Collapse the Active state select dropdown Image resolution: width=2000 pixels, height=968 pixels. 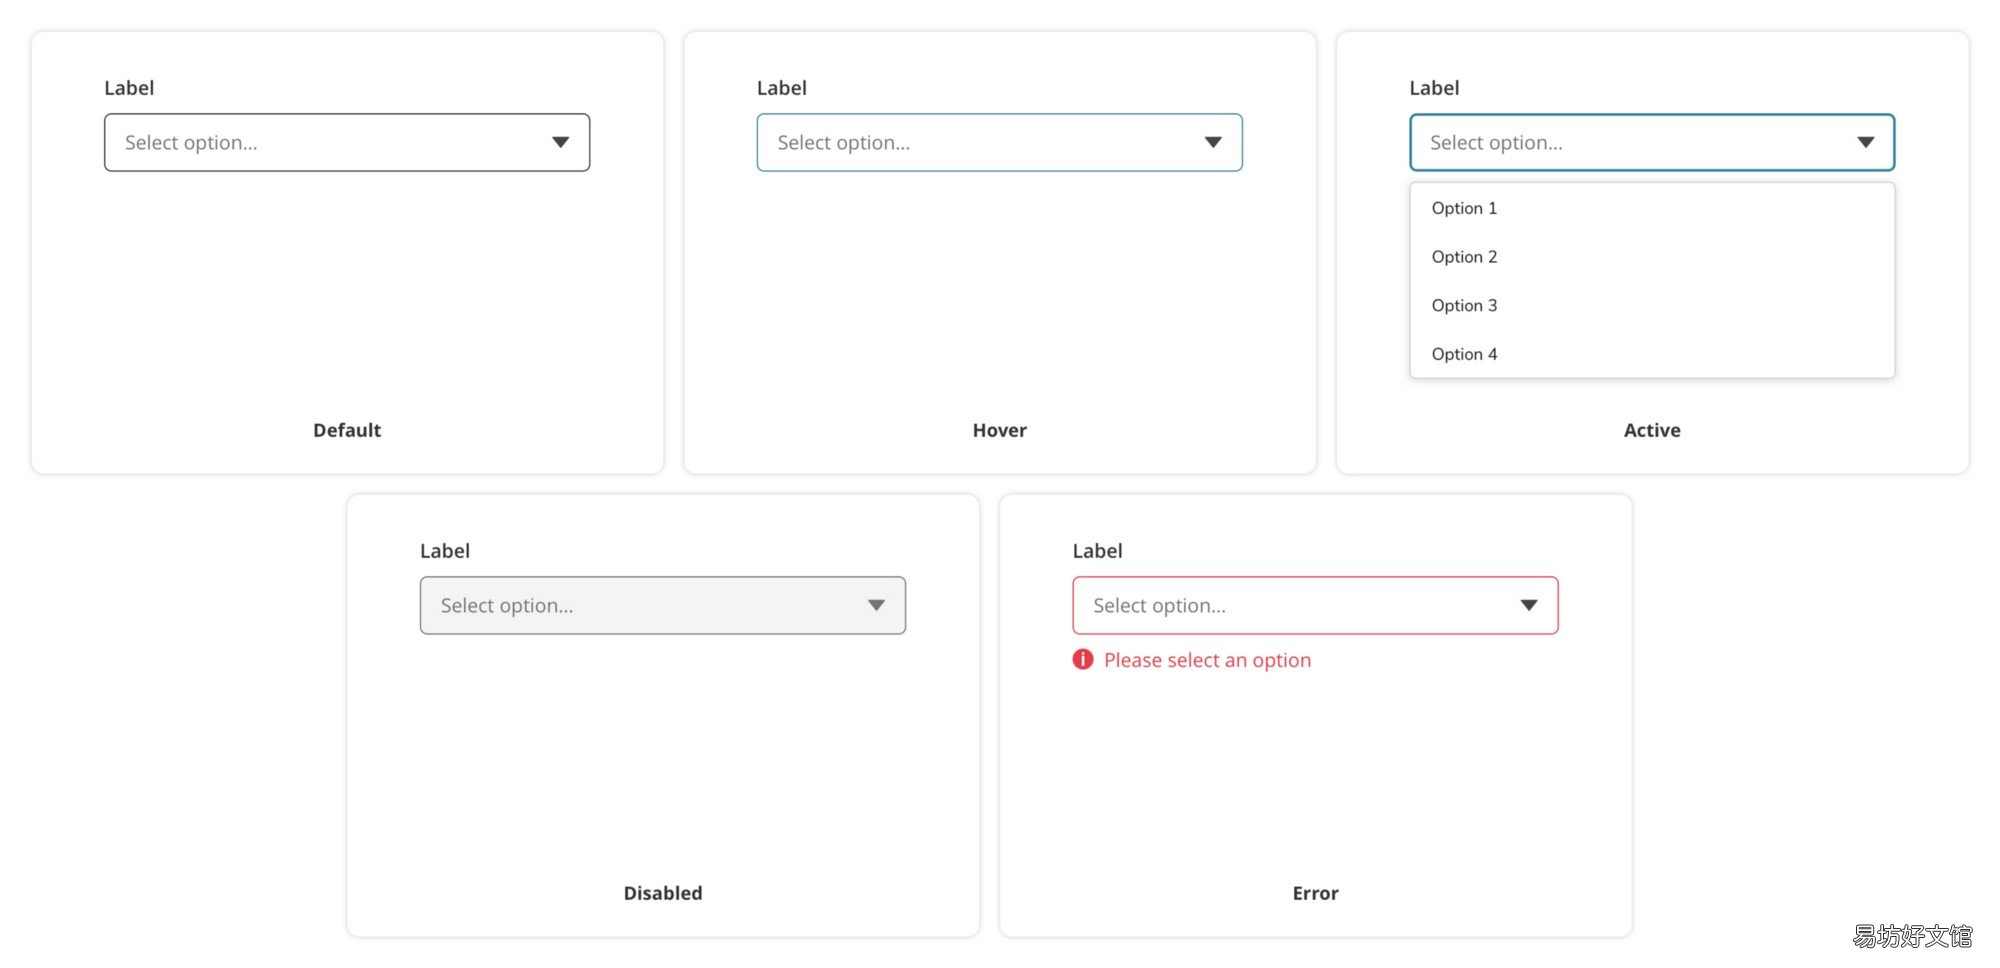(1652, 142)
